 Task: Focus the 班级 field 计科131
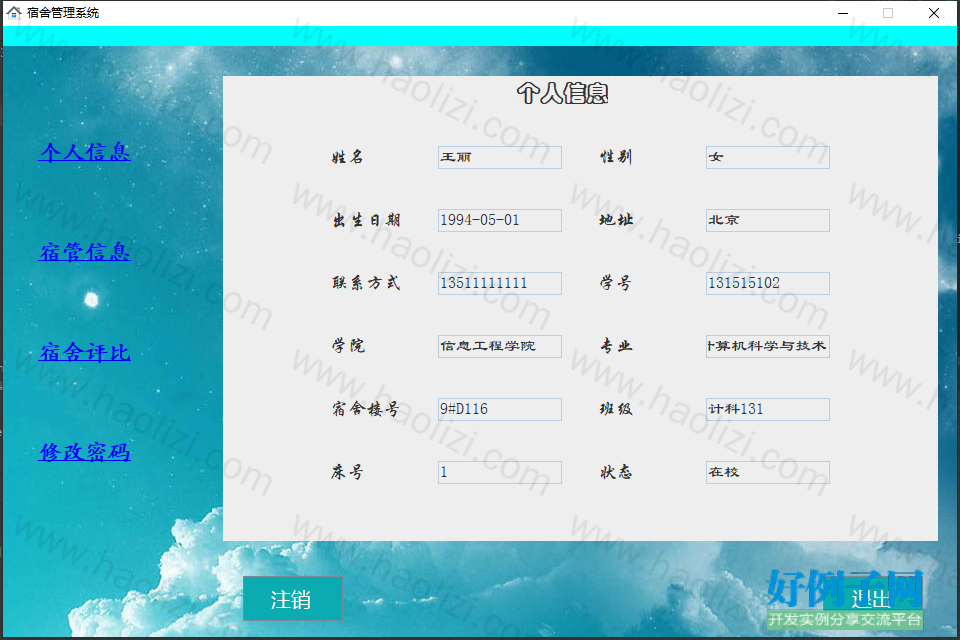click(768, 410)
